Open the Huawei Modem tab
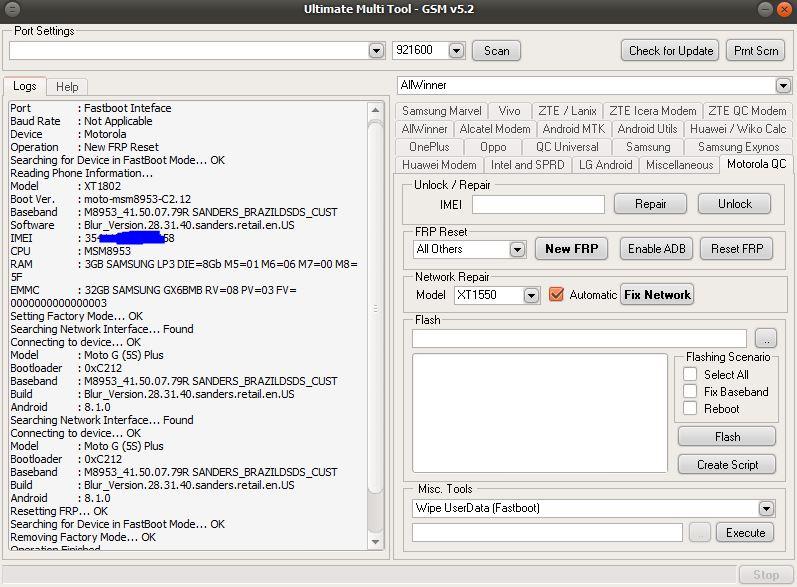 439,165
